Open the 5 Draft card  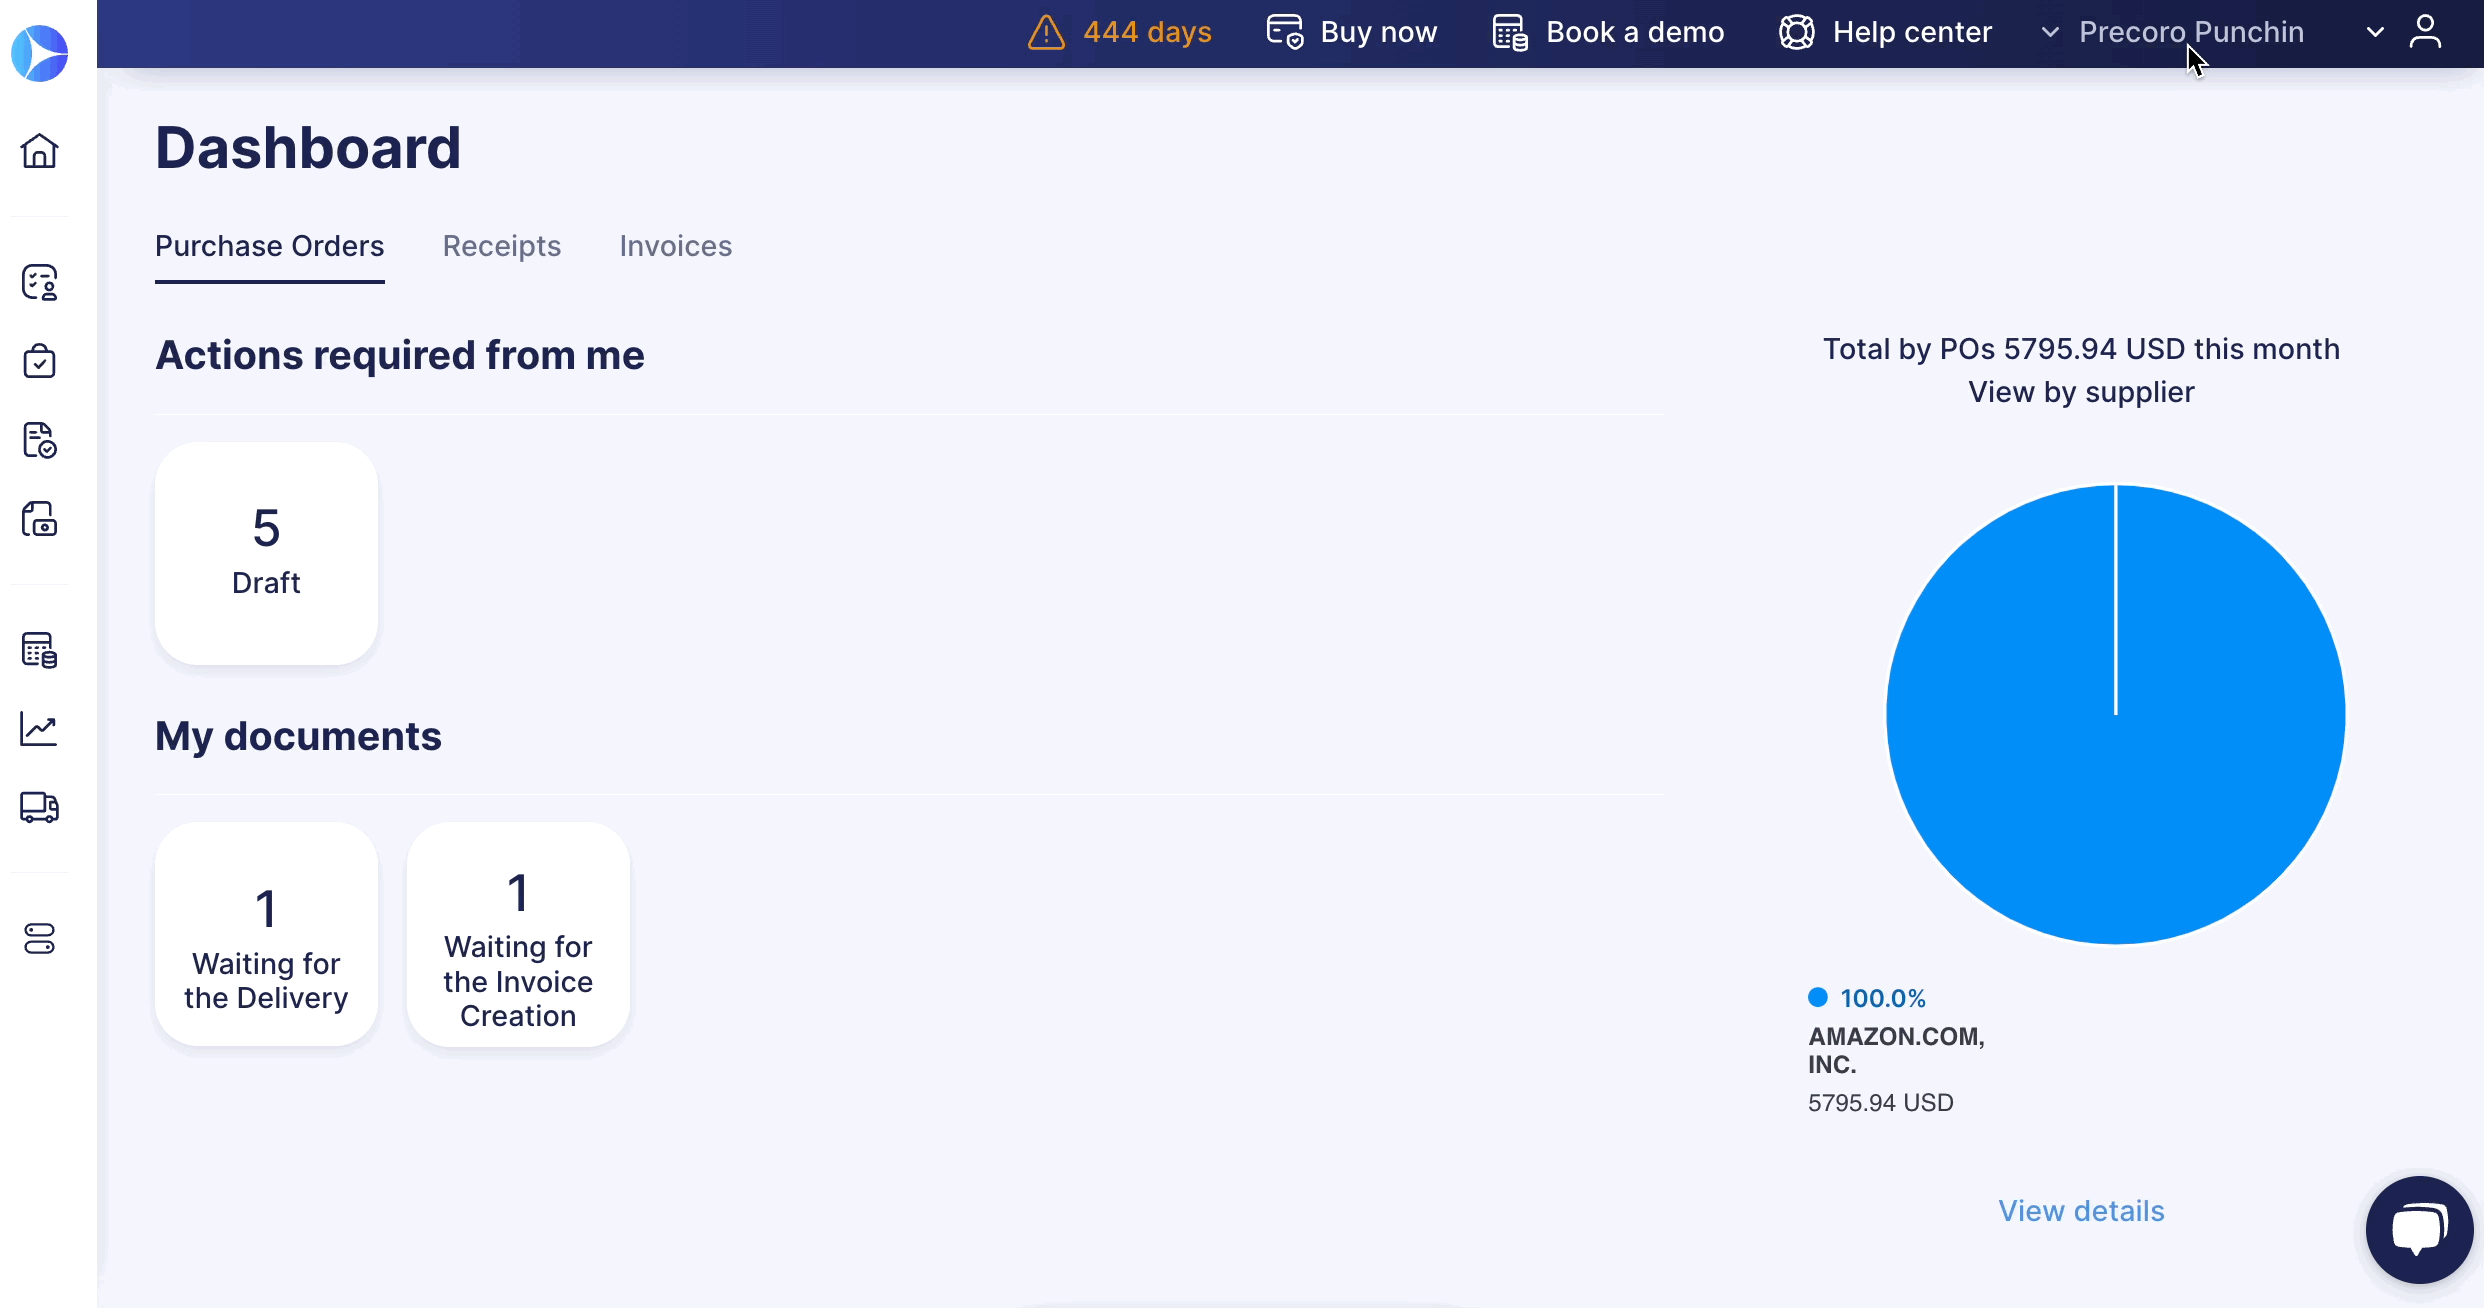(x=266, y=553)
